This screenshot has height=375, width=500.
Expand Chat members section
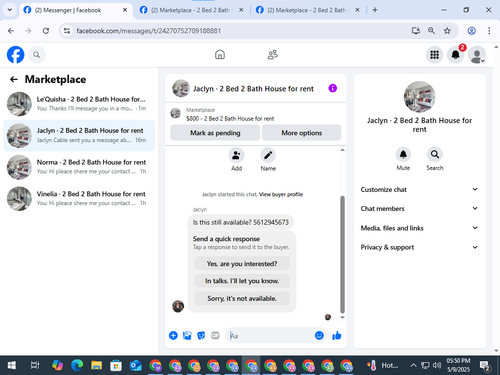coord(419,208)
